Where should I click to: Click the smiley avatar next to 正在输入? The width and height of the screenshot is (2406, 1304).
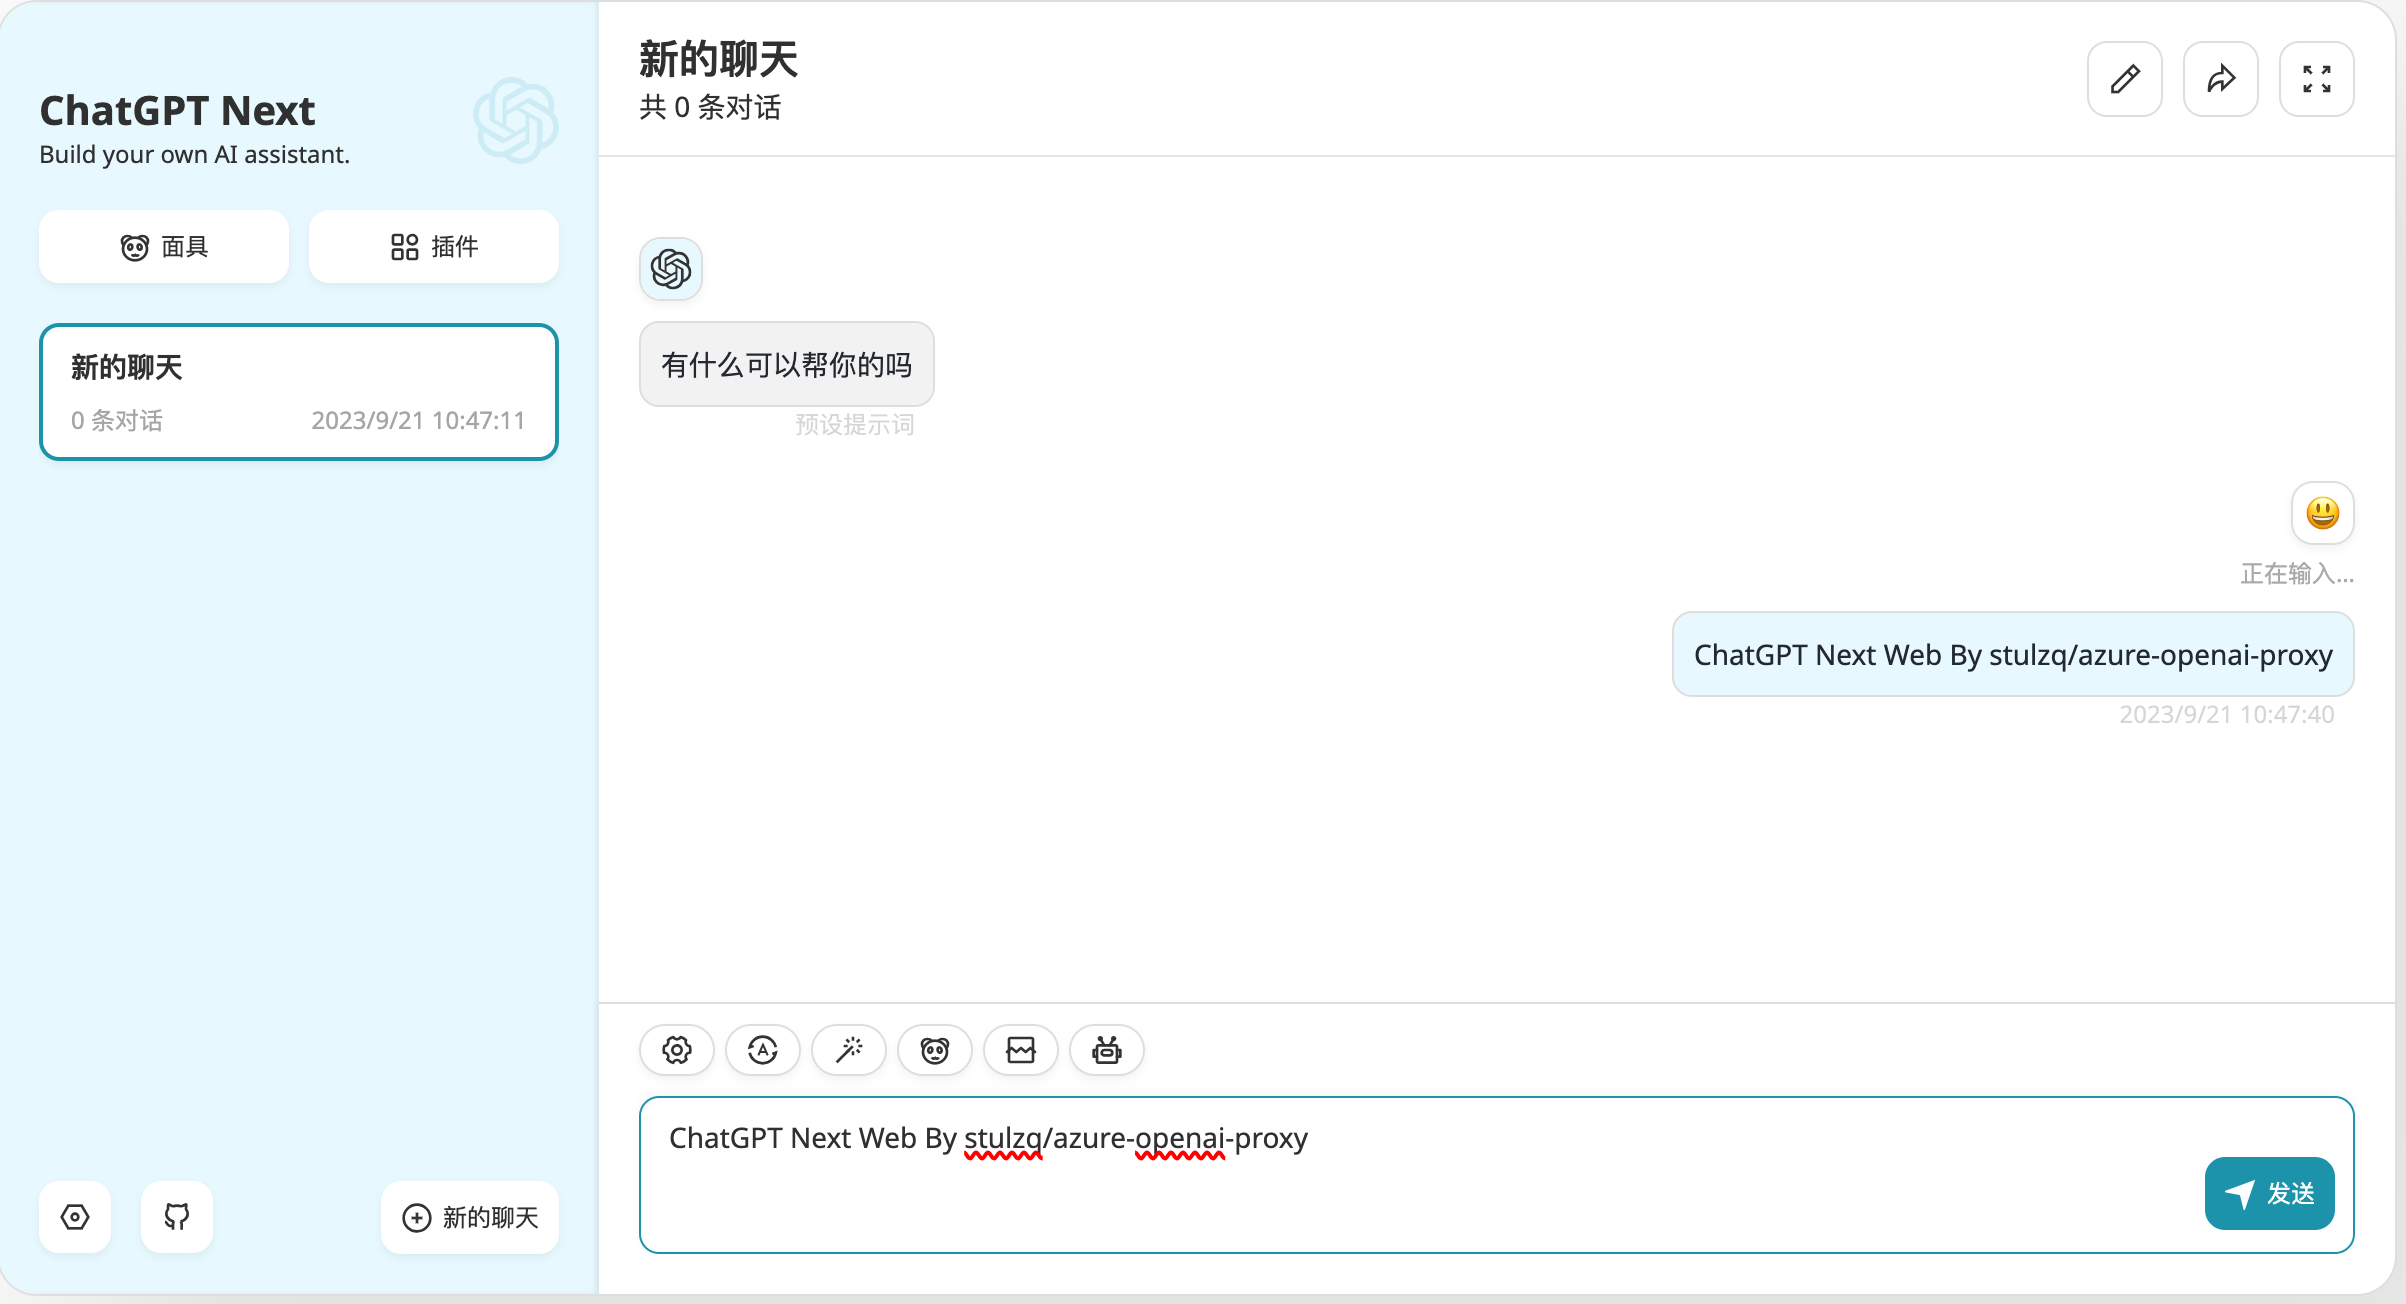point(2322,513)
